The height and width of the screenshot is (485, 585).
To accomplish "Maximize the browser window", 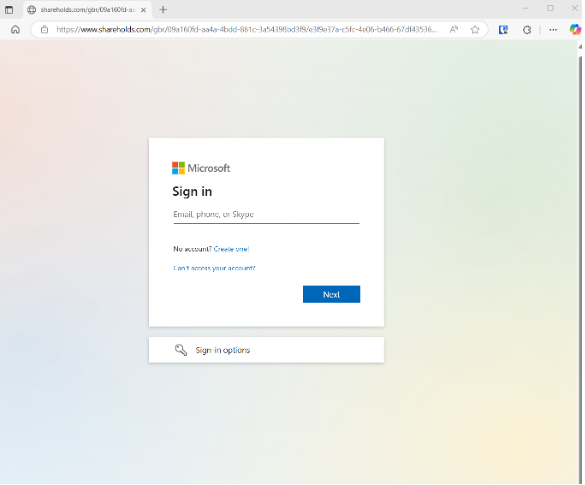I will click(550, 8).
